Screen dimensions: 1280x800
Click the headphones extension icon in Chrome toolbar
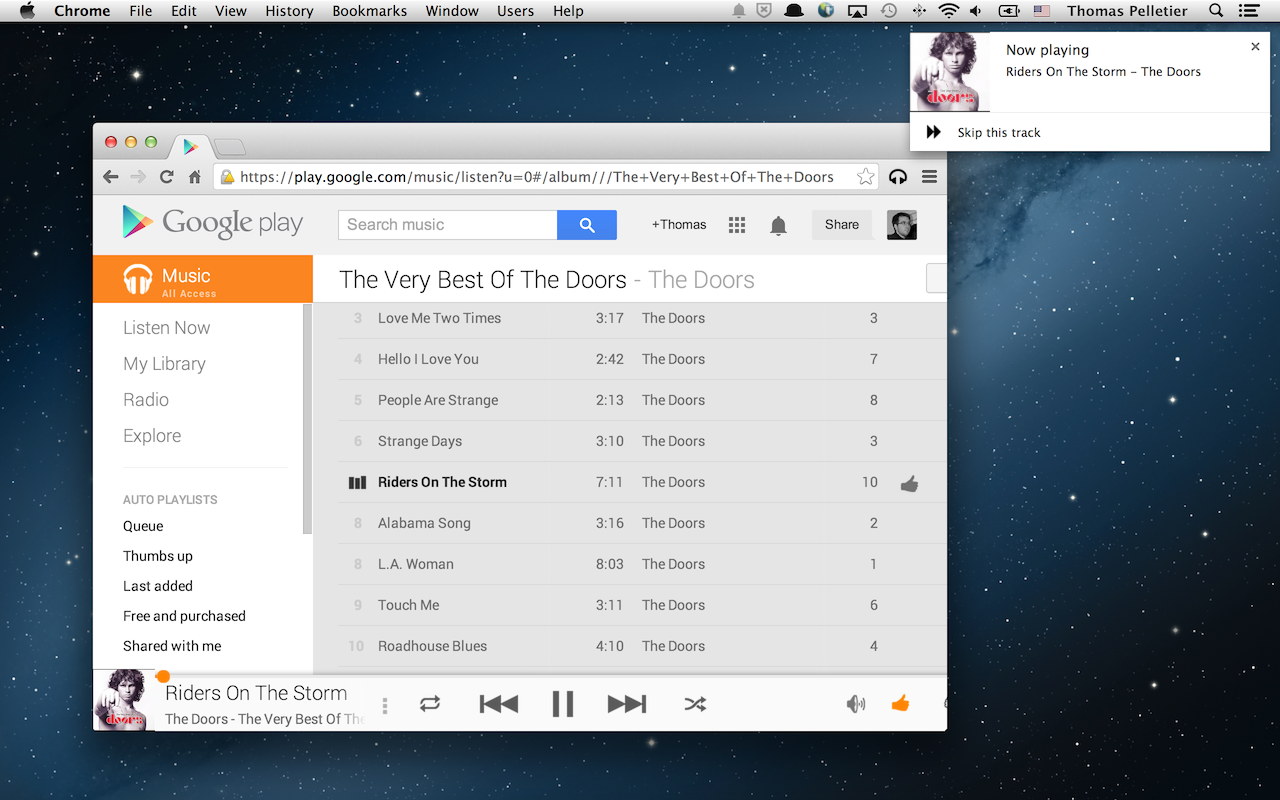tap(898, 177)
